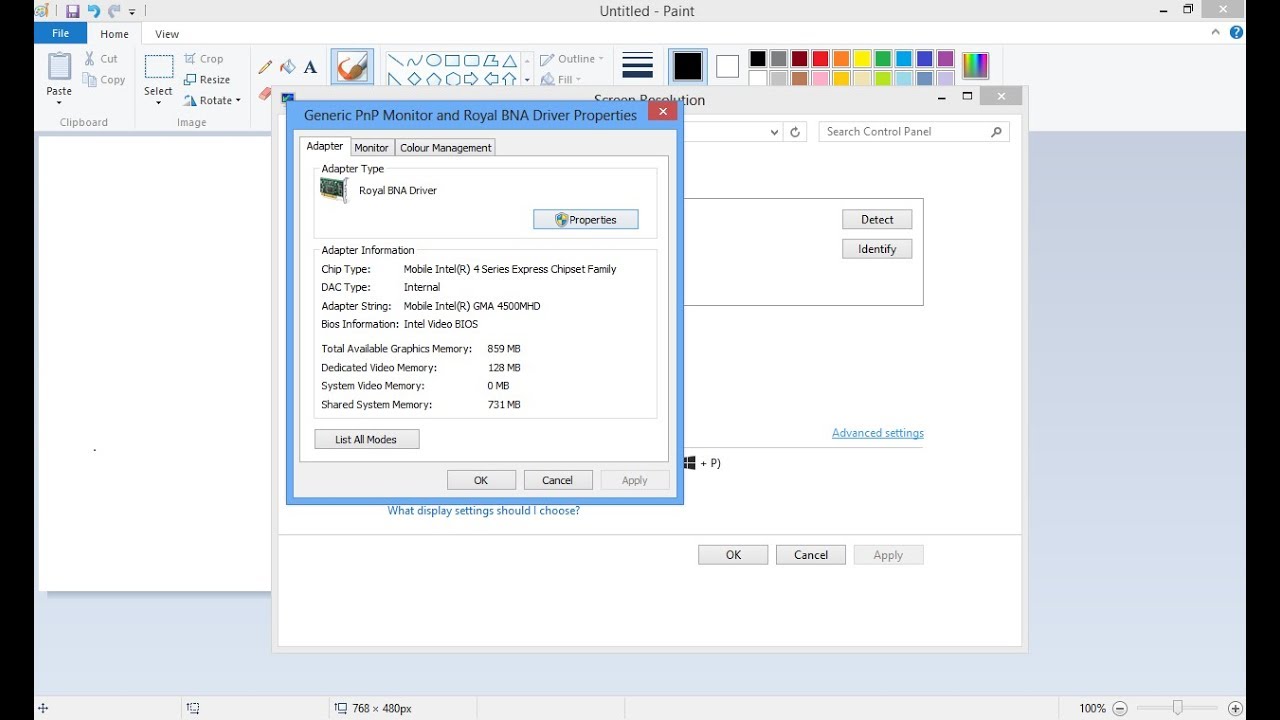Click Cut in the Clipboard group
Viewport: 1280px width, 720px height.
[x=101, y=59]
